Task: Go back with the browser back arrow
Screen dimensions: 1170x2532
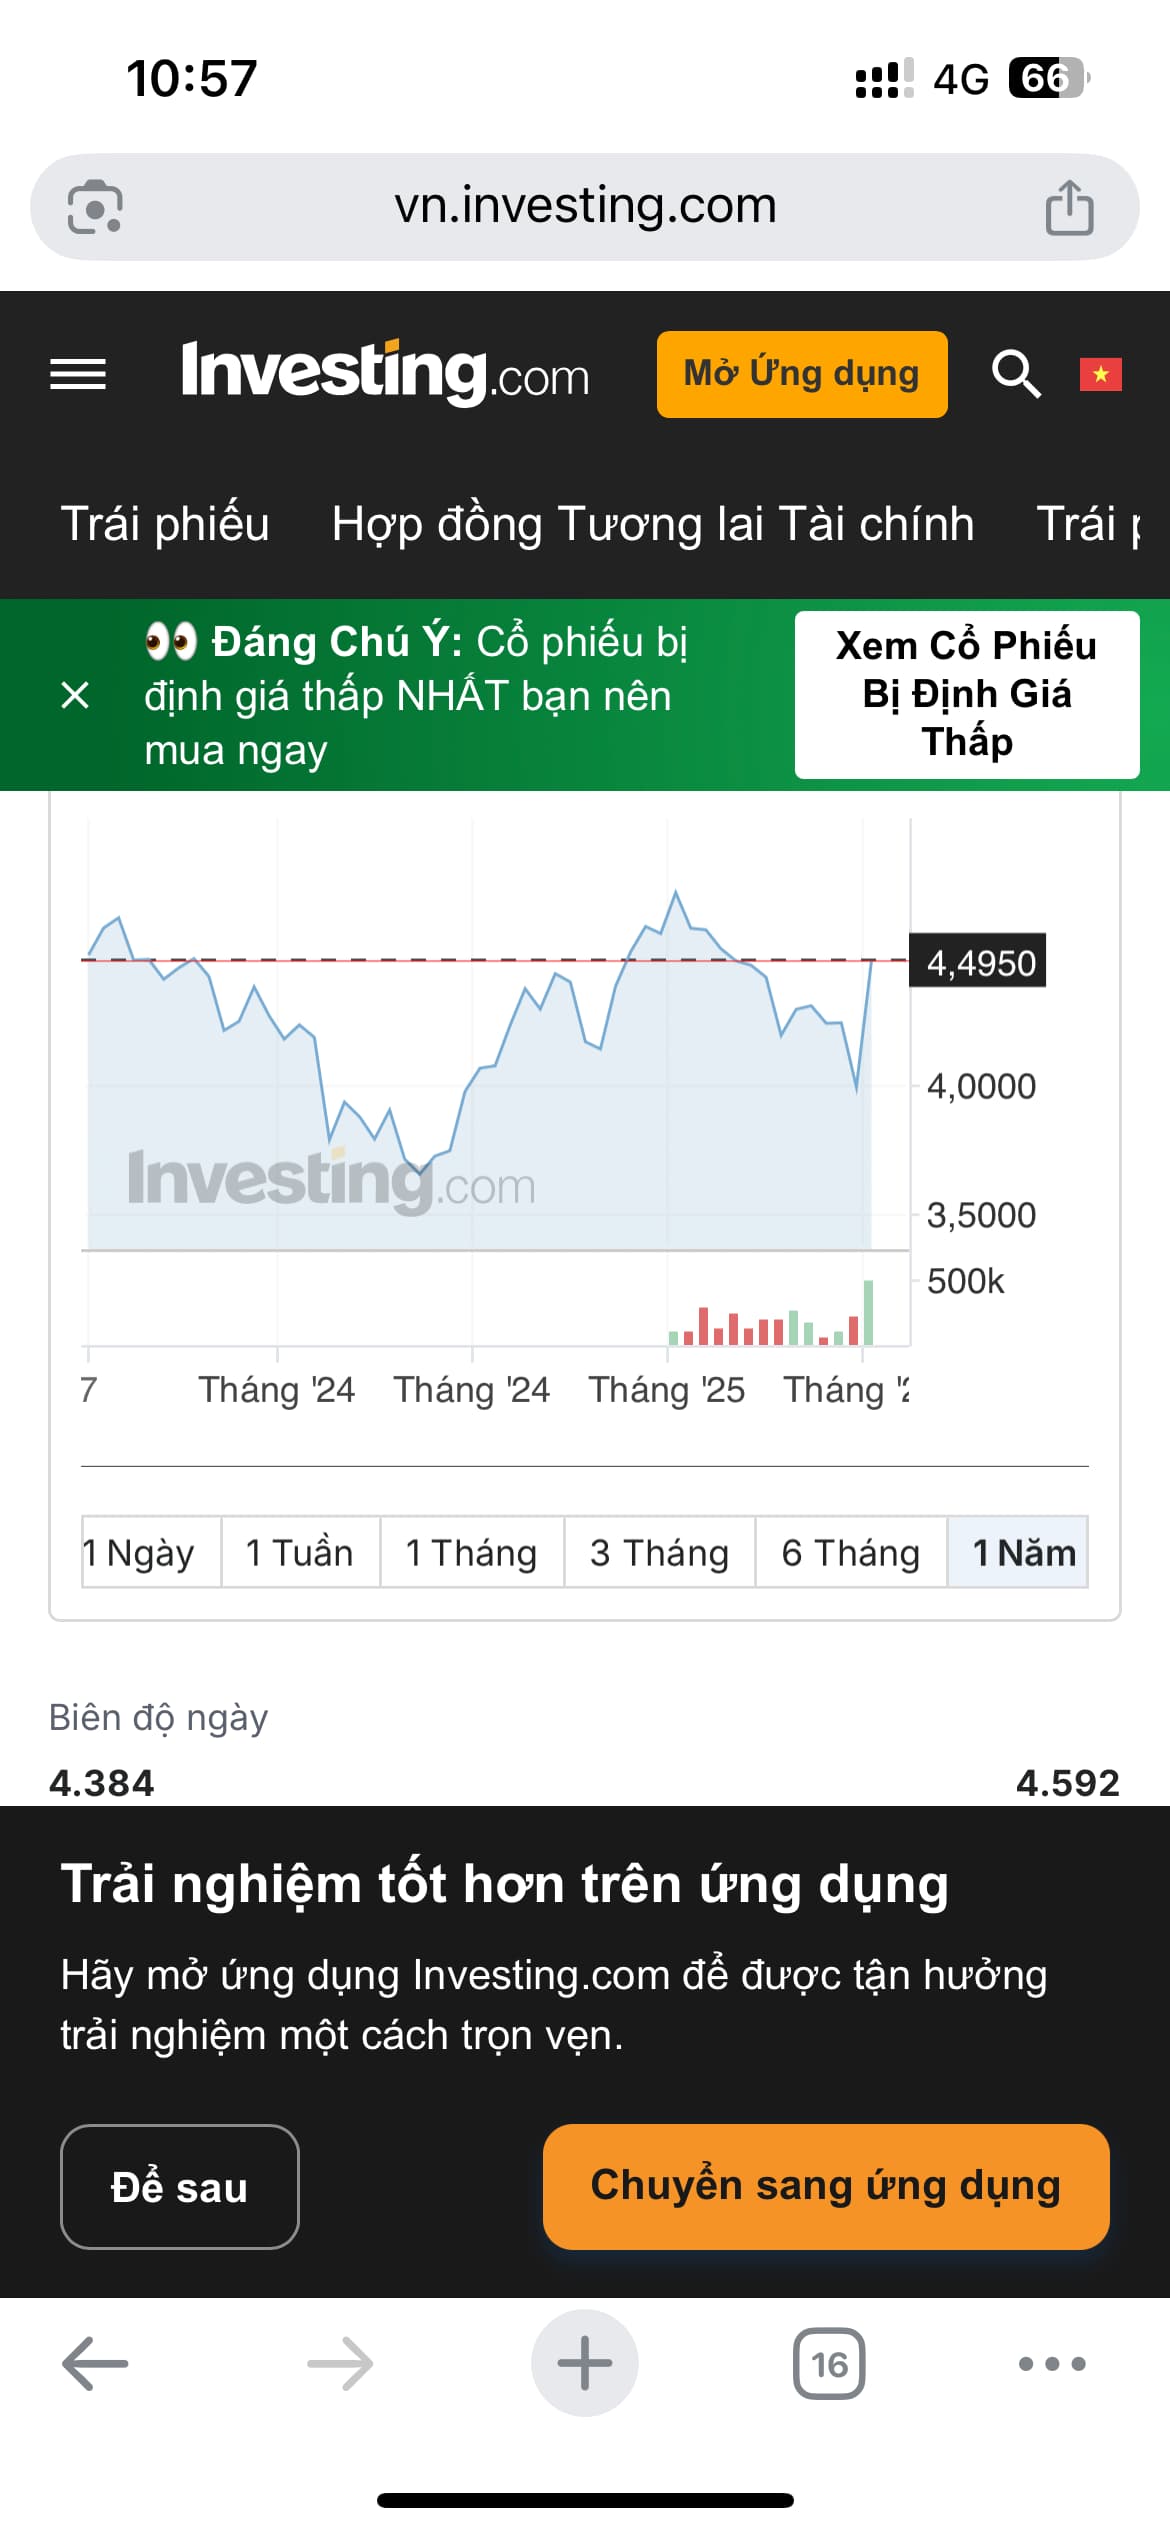Action: click(x=95, y=2364)
